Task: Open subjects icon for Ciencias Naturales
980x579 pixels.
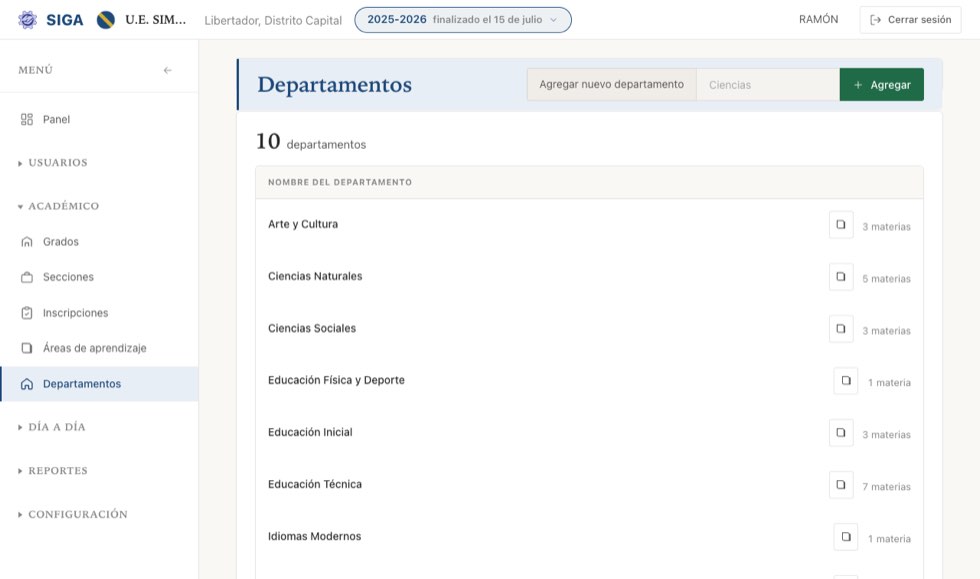Action: point(841,276)
